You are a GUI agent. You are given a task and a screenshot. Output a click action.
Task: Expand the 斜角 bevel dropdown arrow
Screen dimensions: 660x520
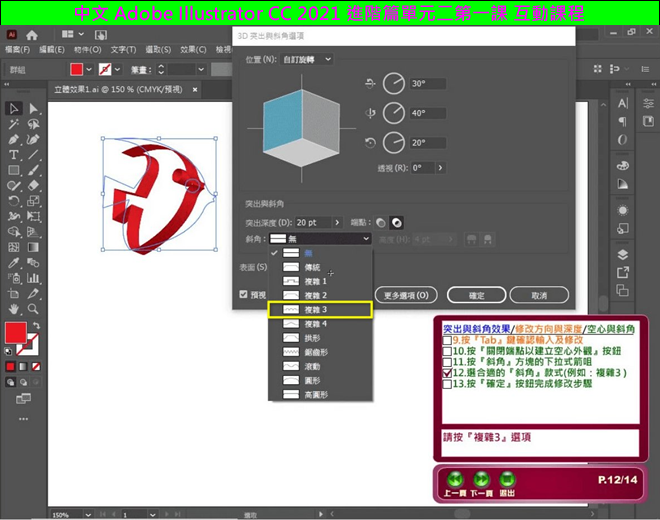[366, 239]
